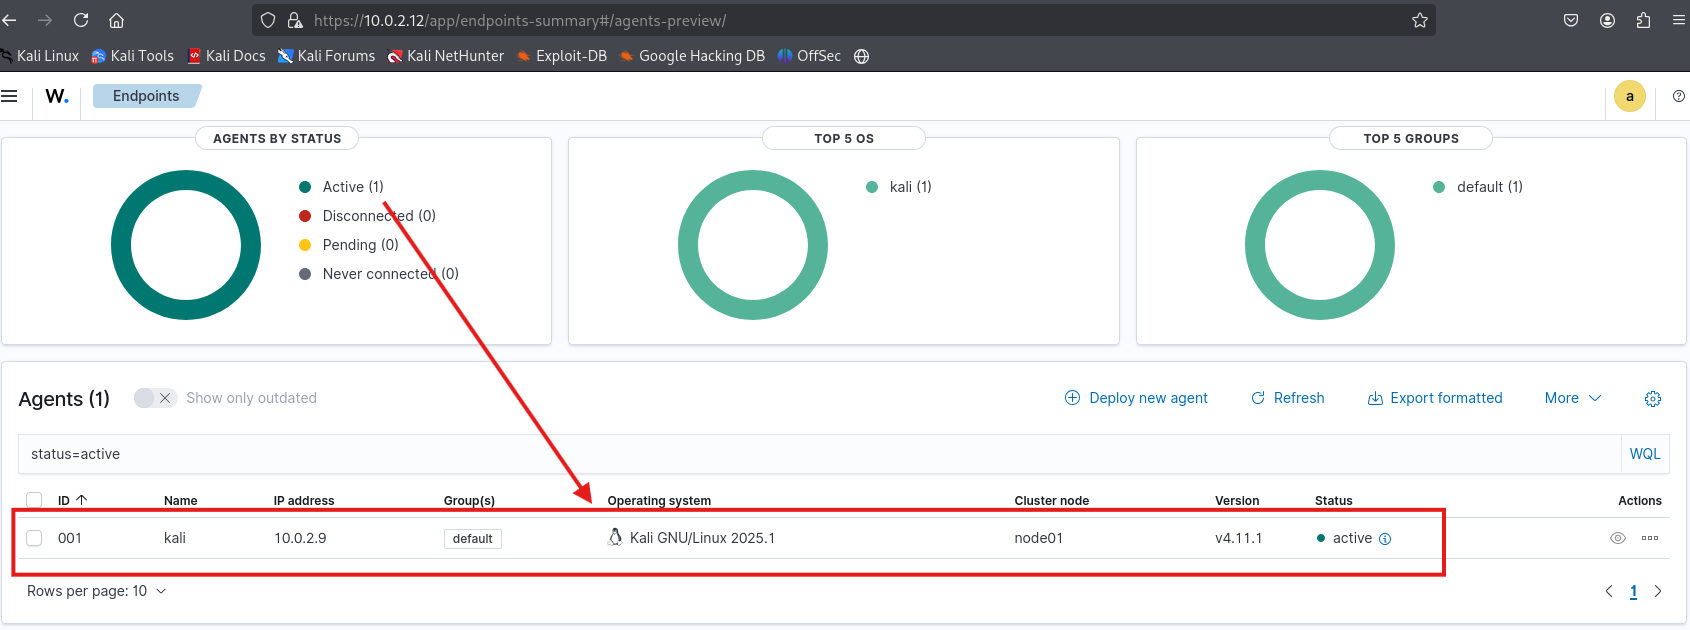The width and height of the screenshot is (1690, 630).
Task: Check the agent 001 row checkbox
Action: pos(34,538)
